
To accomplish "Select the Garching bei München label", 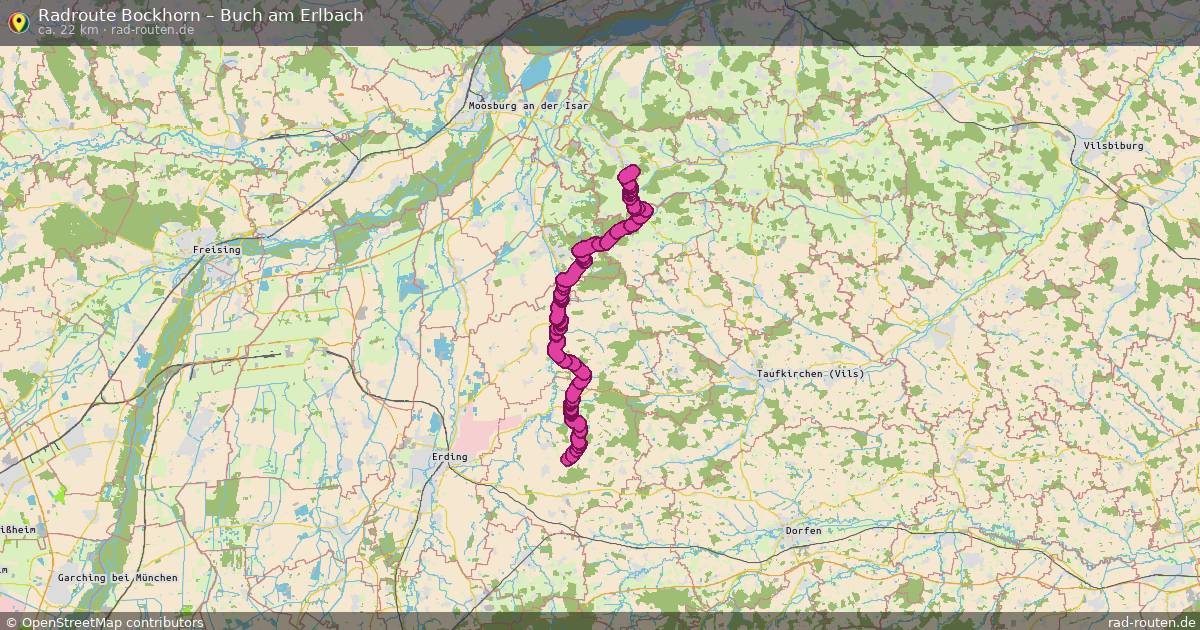I will click(117, 578).
